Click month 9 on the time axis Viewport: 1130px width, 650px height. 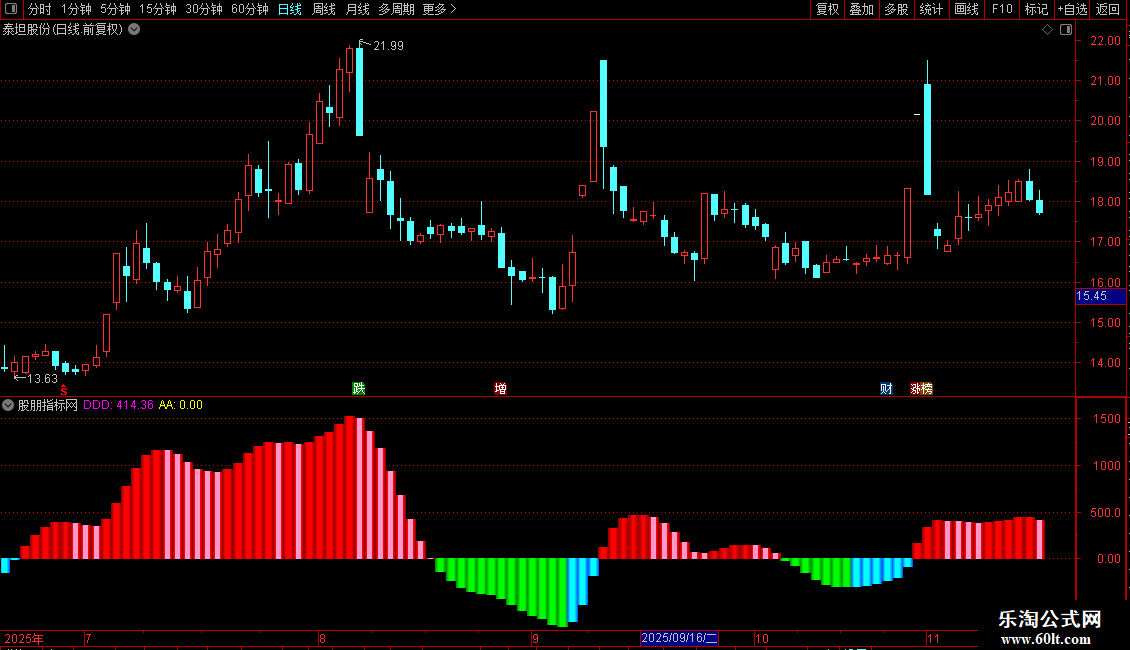click(535, 638)
